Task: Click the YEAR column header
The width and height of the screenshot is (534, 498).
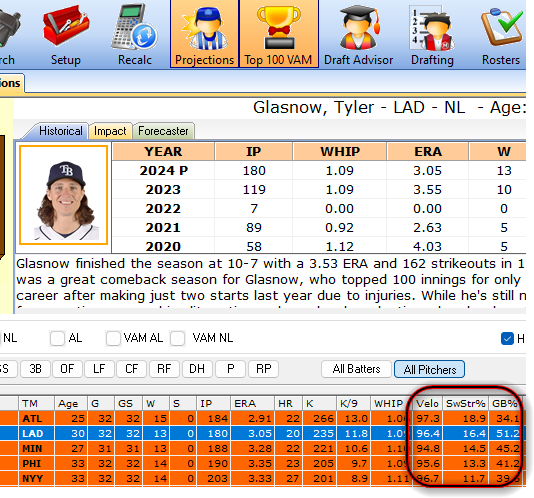Action: (x=163, y=152)
